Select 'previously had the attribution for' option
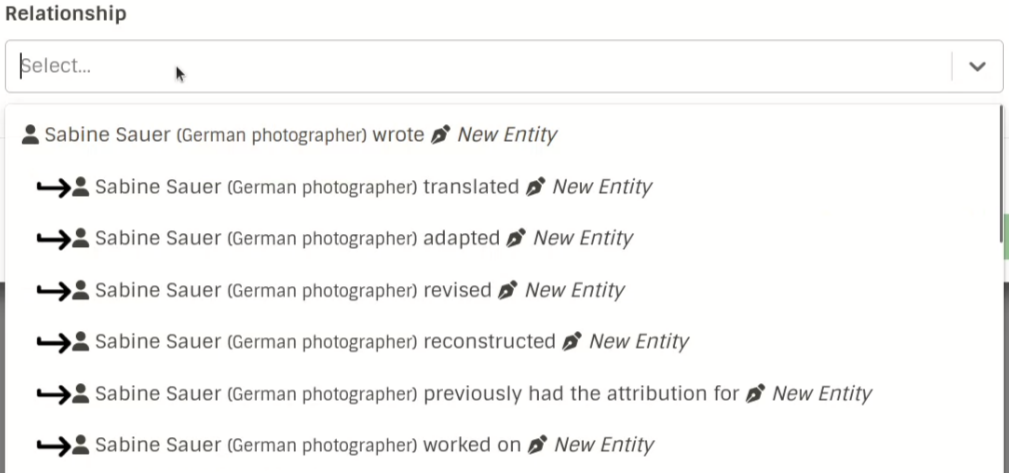 tap(504, 393)
